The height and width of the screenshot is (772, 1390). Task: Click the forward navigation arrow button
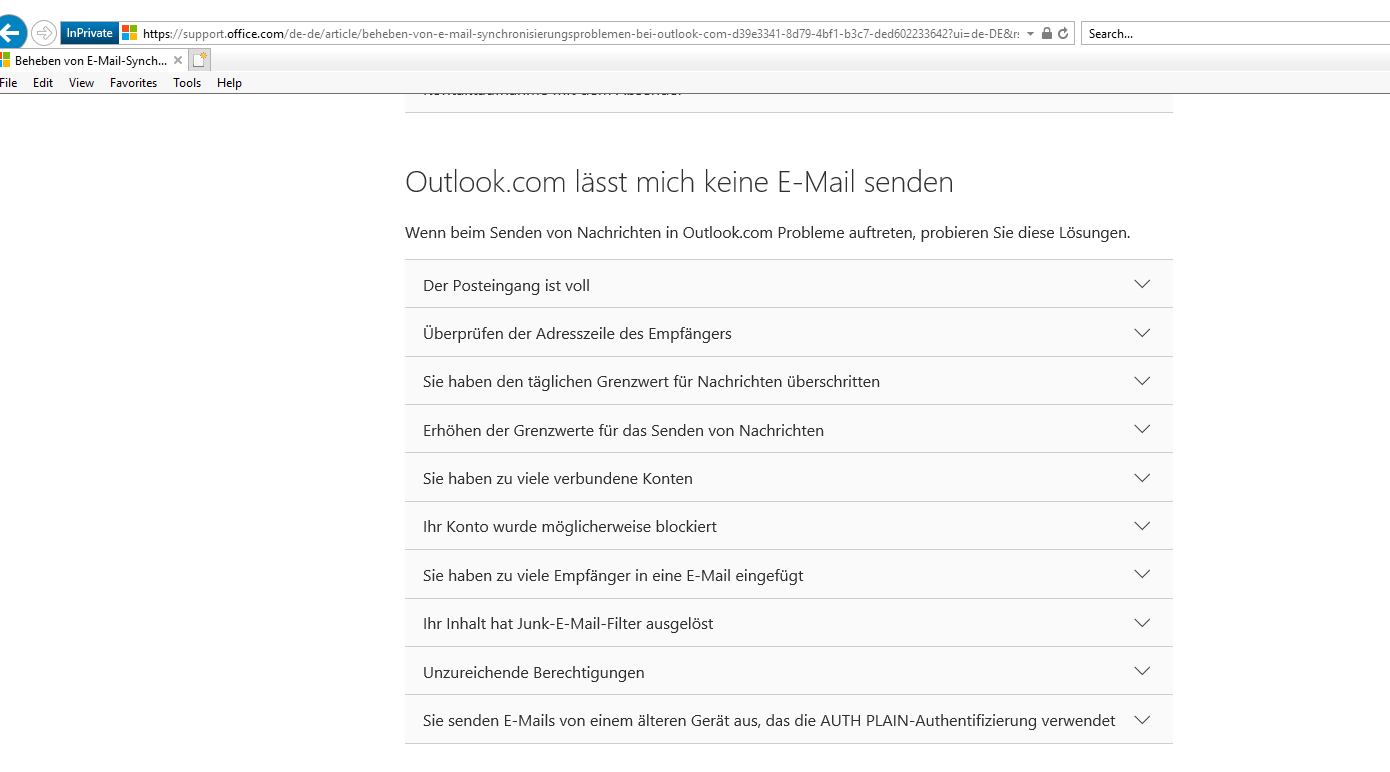click(44, 33)
